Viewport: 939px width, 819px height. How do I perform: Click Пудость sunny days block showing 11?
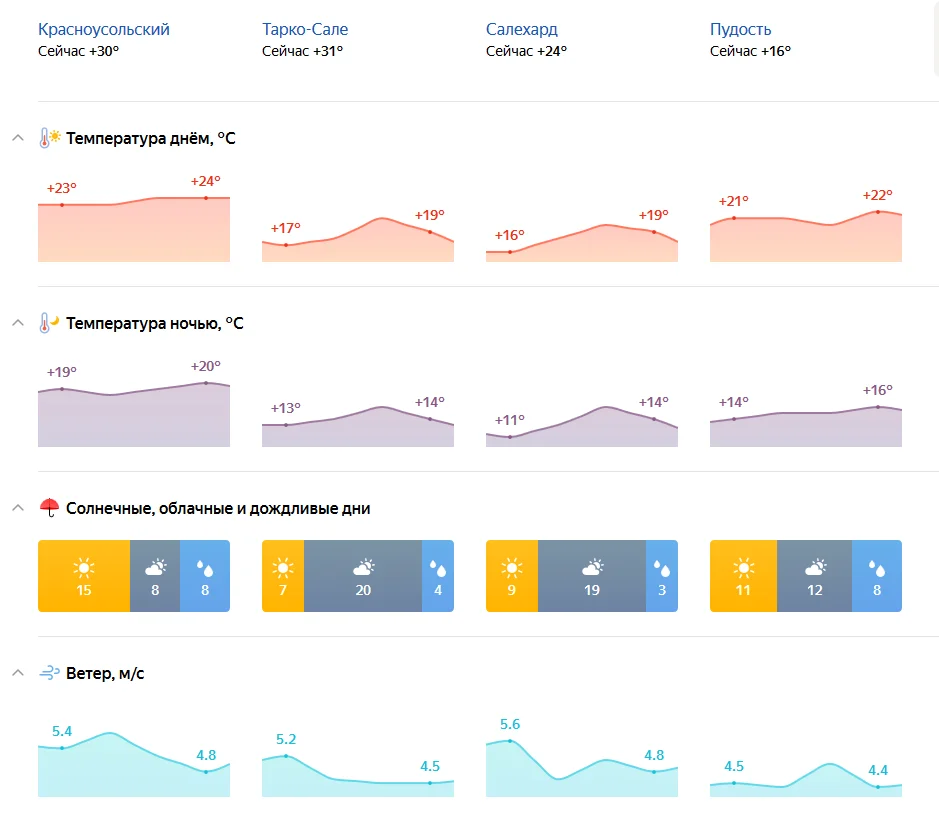(743, 576)
